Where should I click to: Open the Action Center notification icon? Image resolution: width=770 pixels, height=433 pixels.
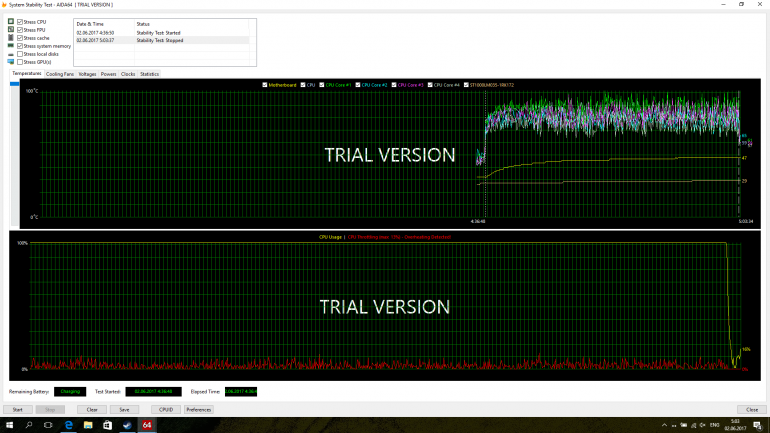coord(757,425)
